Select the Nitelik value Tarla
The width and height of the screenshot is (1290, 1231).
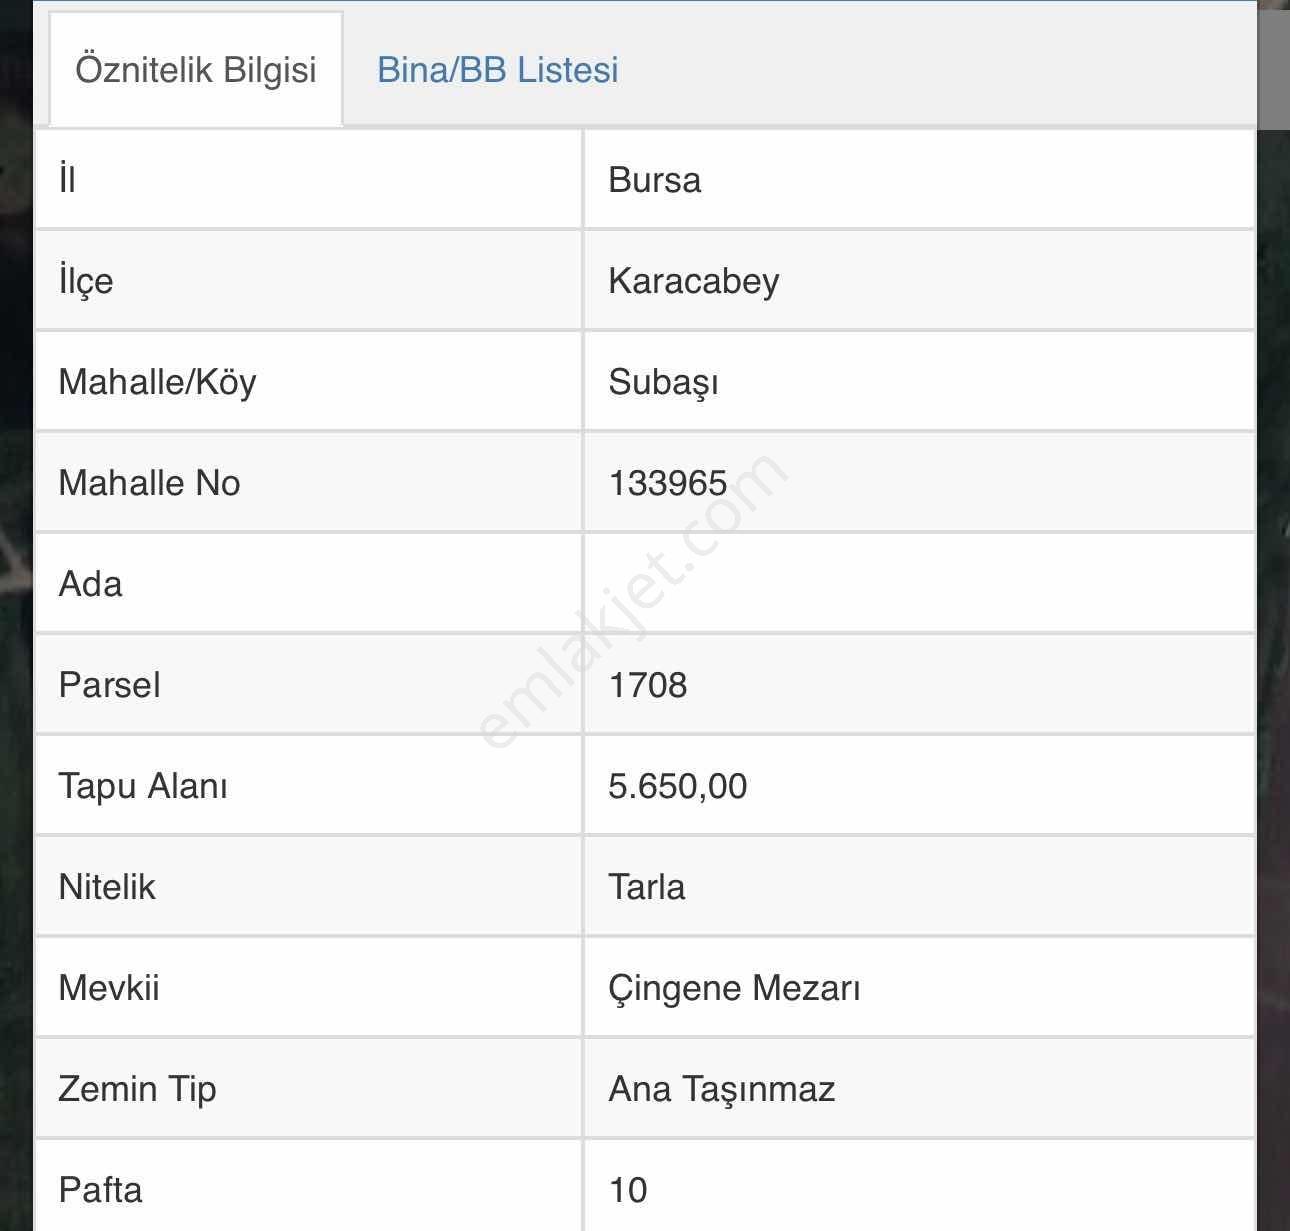[647, 887]
